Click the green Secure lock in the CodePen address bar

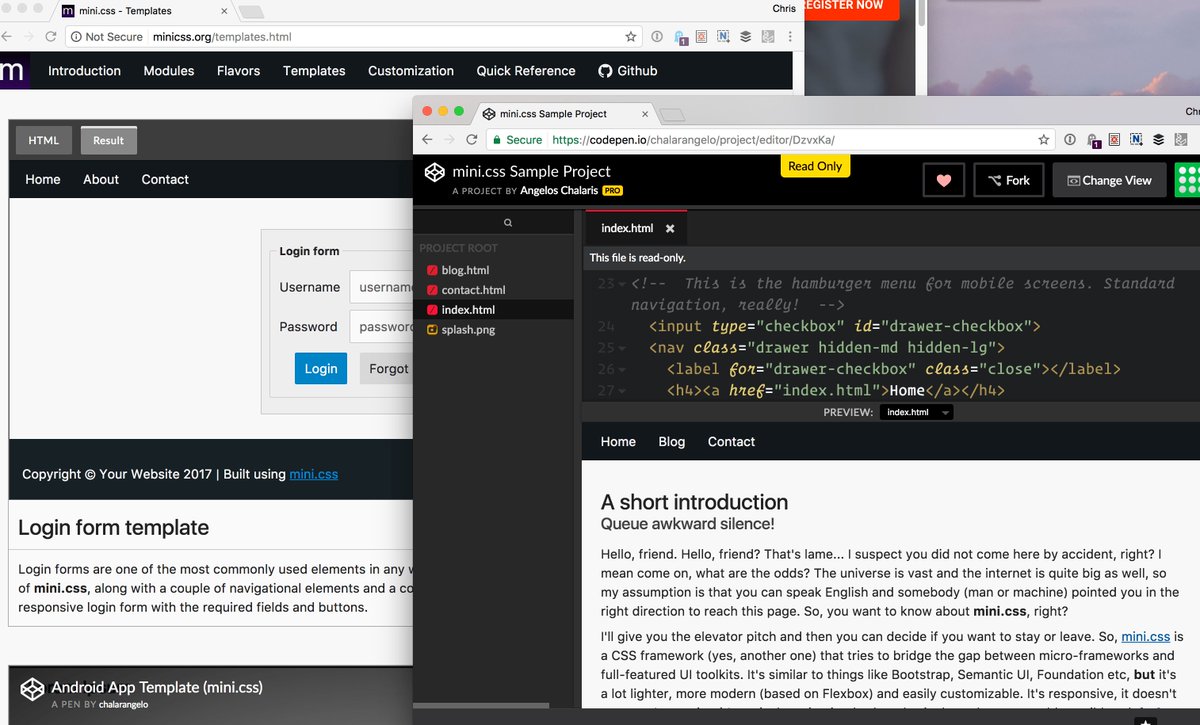click(495, 140)
